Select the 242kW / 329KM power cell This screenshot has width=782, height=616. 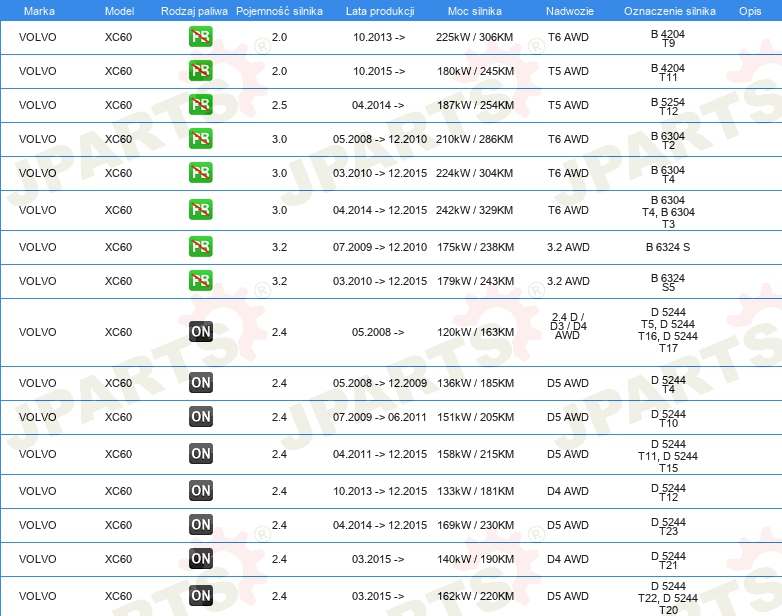click(474, 210)
